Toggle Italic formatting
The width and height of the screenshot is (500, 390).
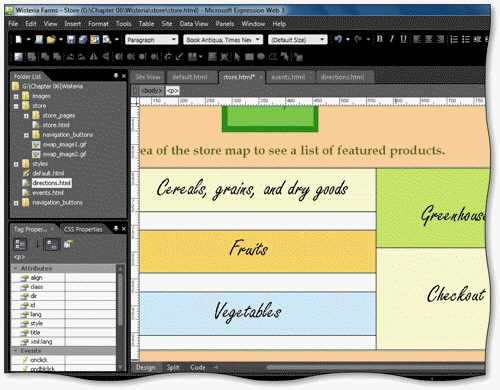392,39
